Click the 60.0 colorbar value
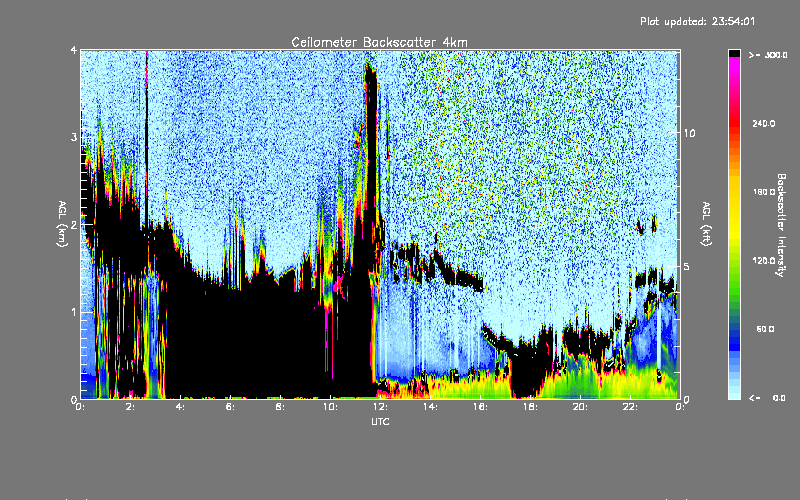The image size is (800, 500). (765, 329)
